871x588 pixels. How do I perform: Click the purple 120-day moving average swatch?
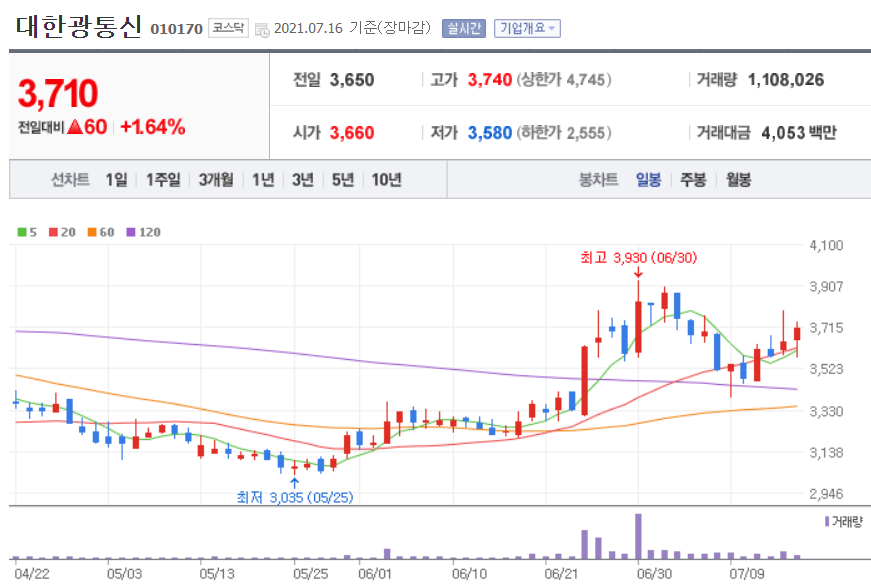[131, 232]
